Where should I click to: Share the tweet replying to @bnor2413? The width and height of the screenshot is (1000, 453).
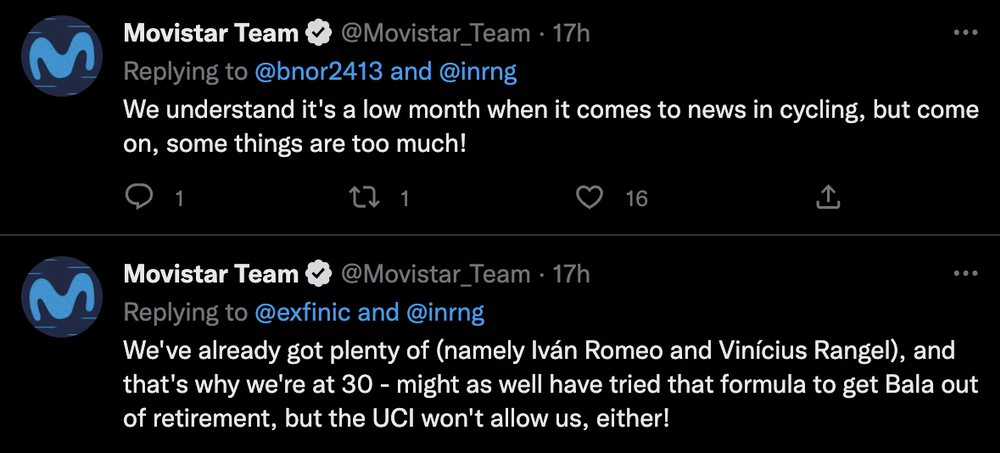point(828,198)
